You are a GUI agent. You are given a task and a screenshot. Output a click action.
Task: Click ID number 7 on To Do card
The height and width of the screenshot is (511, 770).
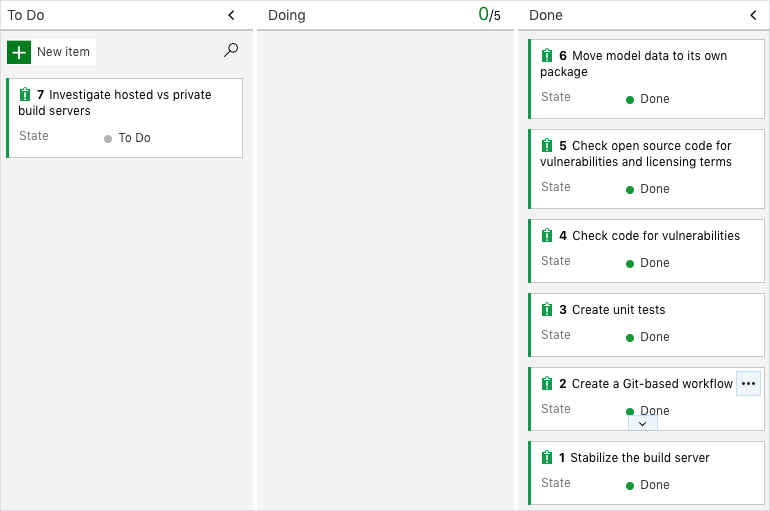click(x=40, y=94)
